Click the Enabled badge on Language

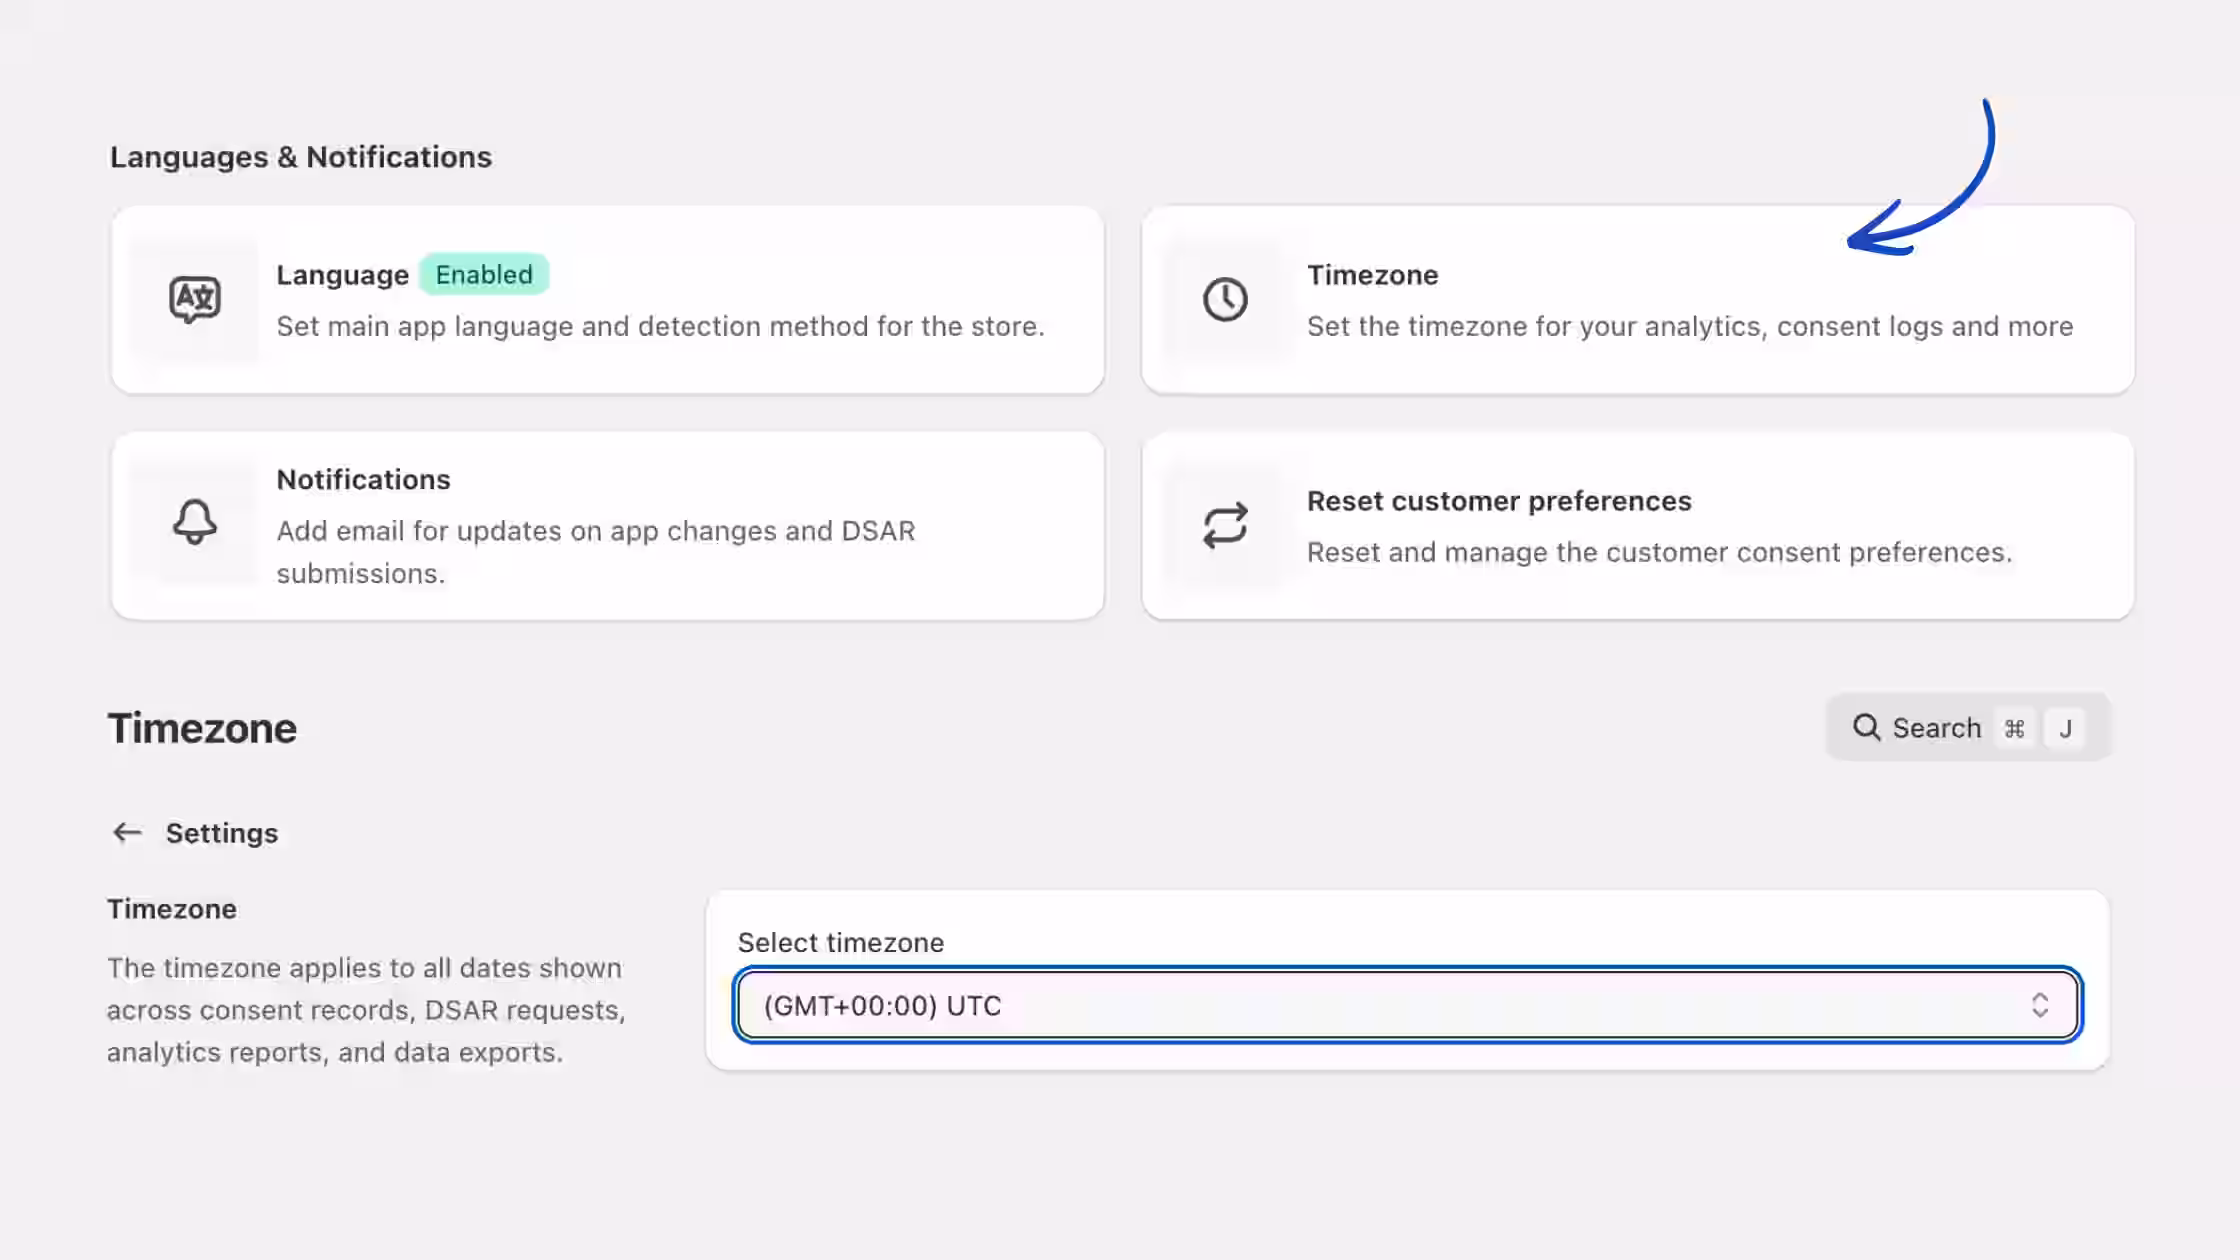pos(484,274)
